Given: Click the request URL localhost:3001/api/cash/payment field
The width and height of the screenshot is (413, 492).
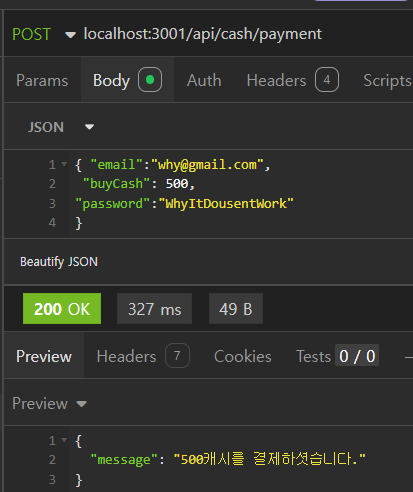Looking at the screenshot, I should click(x=203, y=34).
